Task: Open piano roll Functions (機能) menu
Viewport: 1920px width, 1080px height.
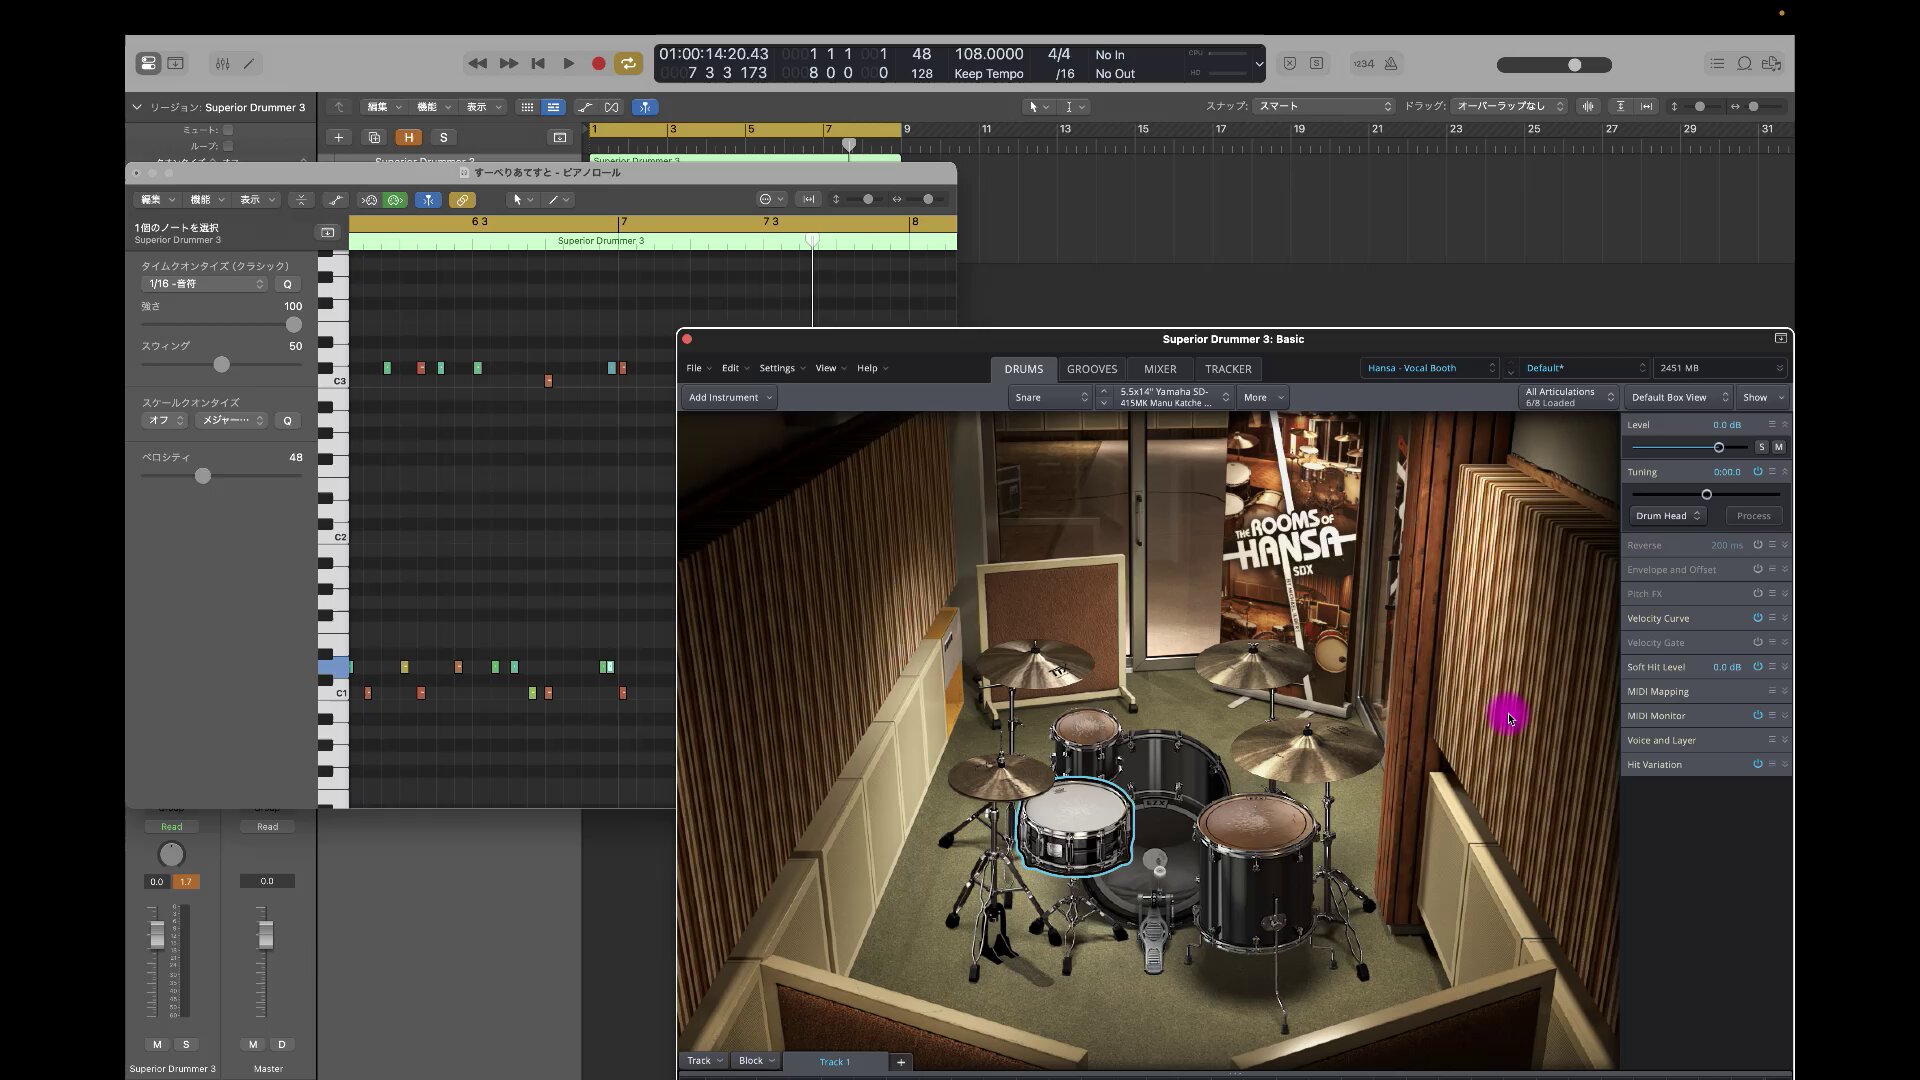Action: pyautogui.click(x=206, y=200)
